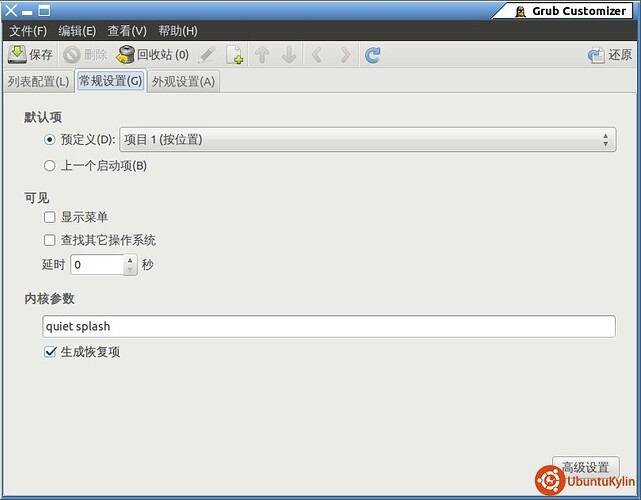This screenshot has height=500, width=641.
Task: Uncheck the 生成恢复项 checkbox
Action: pyautogui.click(x=49, y=352)
